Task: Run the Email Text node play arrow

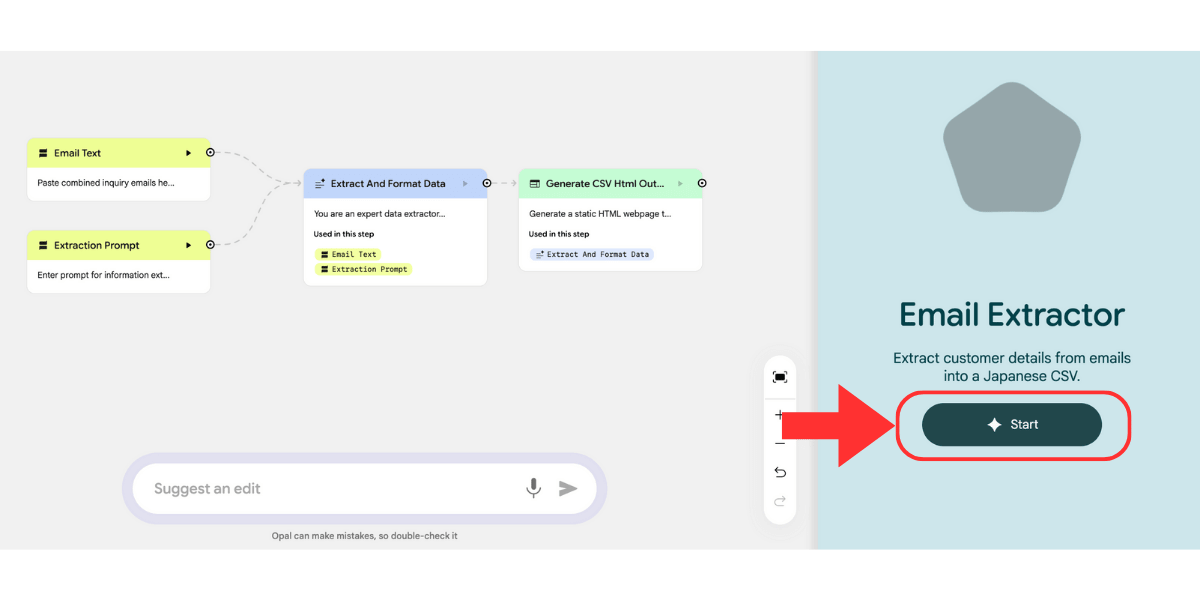Action: pos(188,153)
